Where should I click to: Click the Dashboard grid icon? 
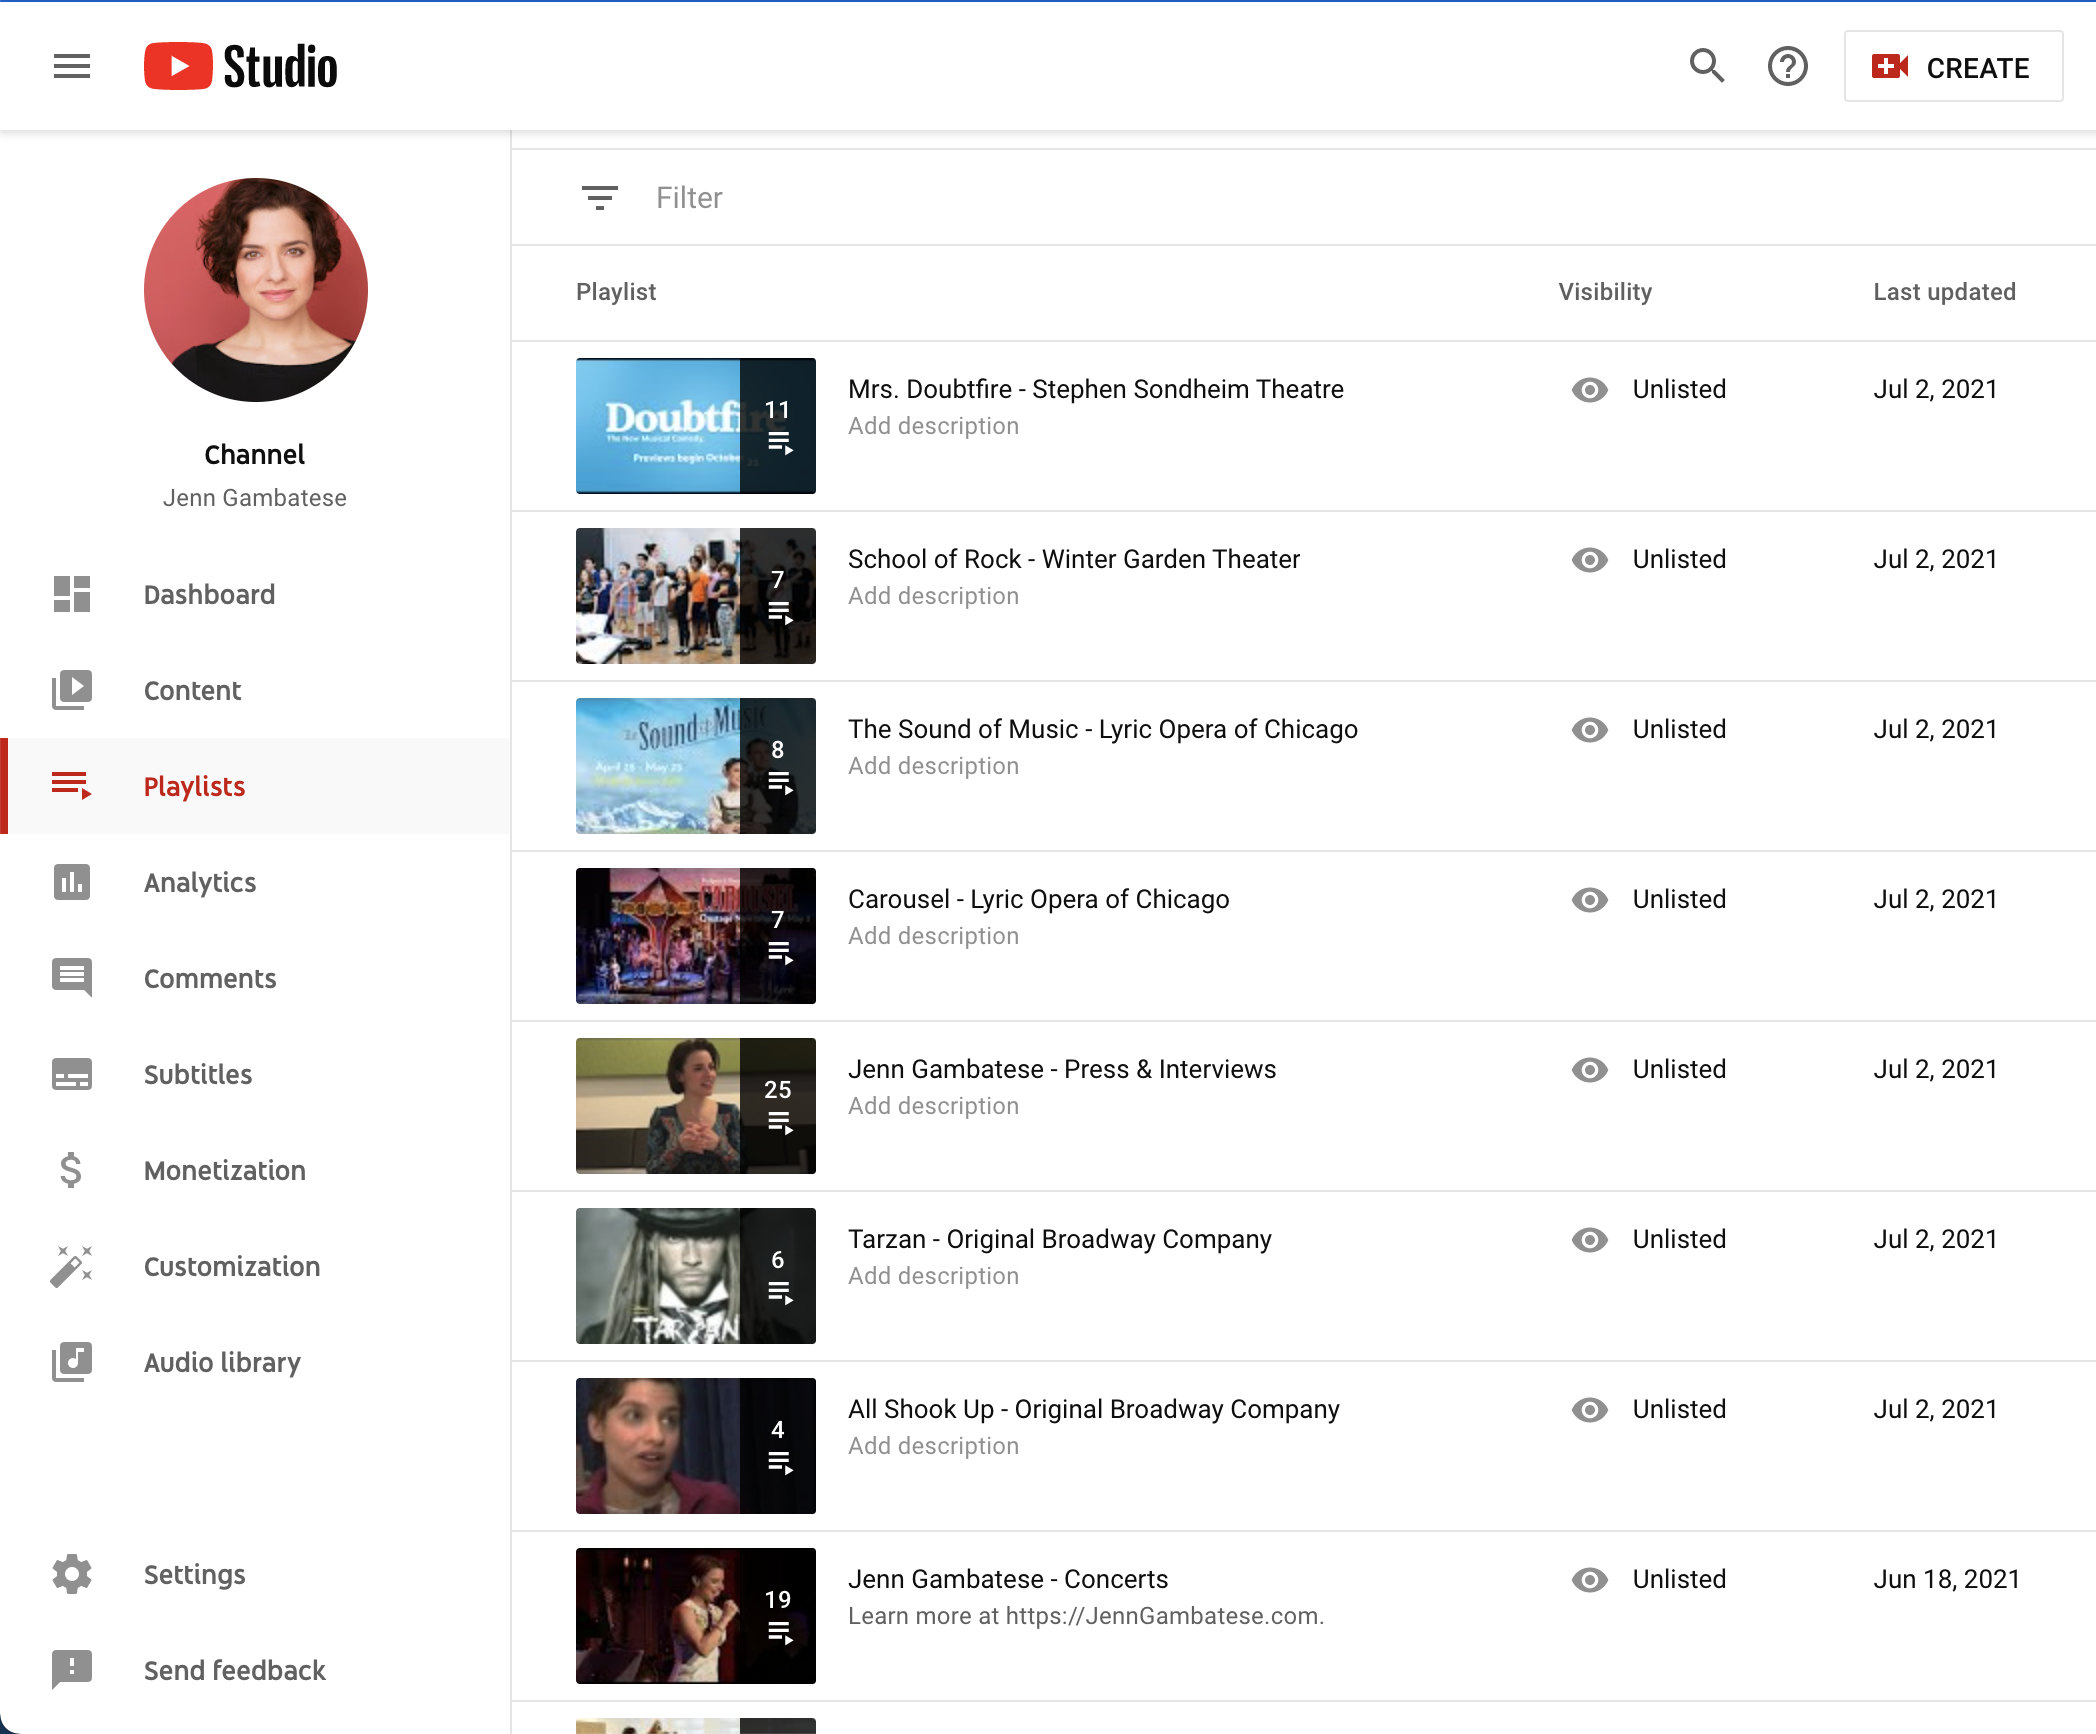(72, 594)
